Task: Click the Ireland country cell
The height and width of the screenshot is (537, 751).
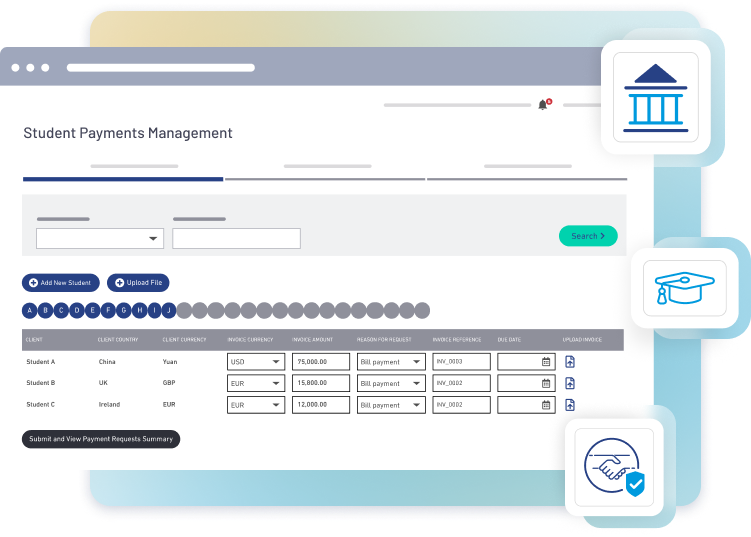Action: point(109,404)
